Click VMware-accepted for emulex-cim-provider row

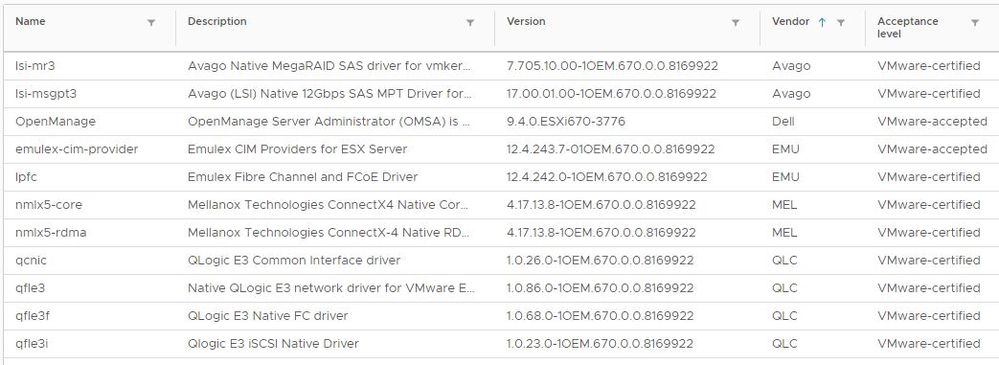pyautogui.click(x=932, y=149)
